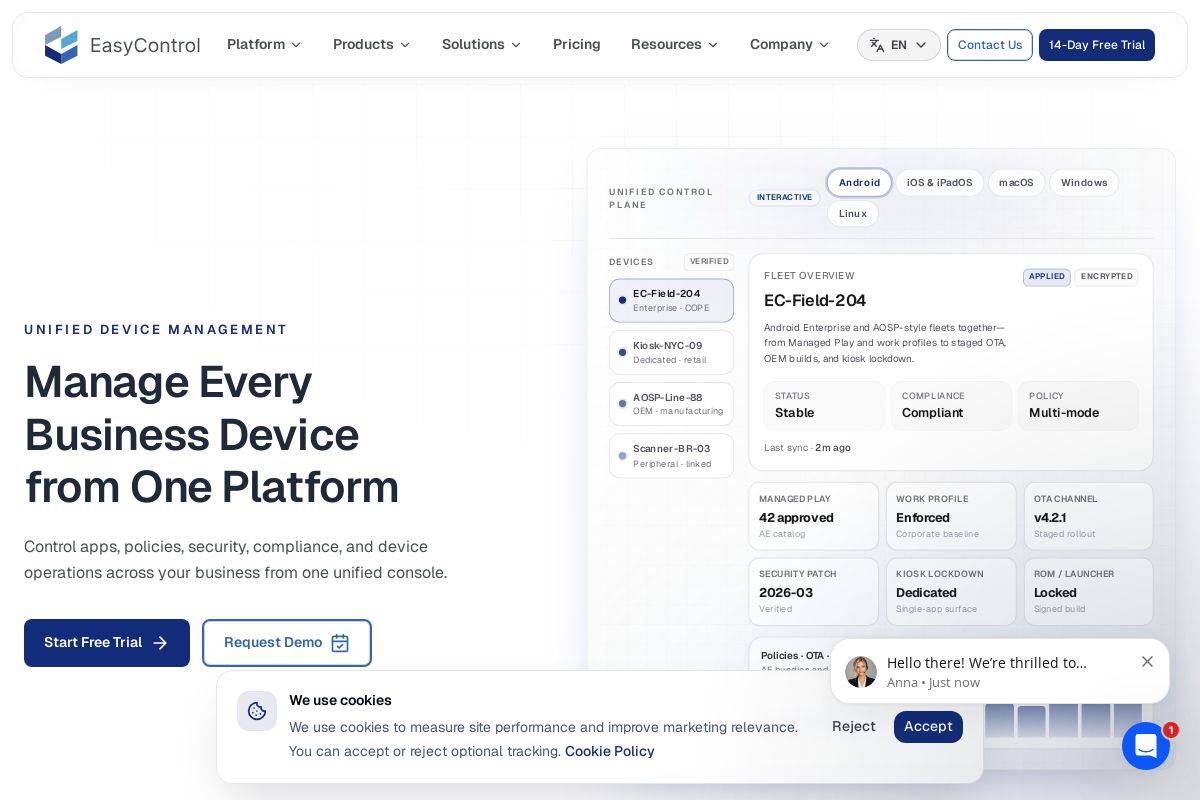Click the Work Profile Enforced card
The width and height of the screenshot is (1200, 800).
[x=951, y=517]
